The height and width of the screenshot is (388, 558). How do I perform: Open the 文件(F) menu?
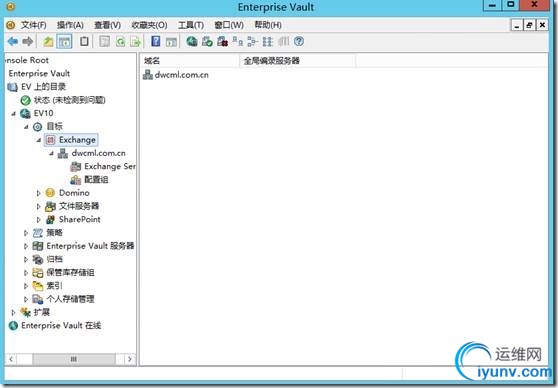[33, 25]
